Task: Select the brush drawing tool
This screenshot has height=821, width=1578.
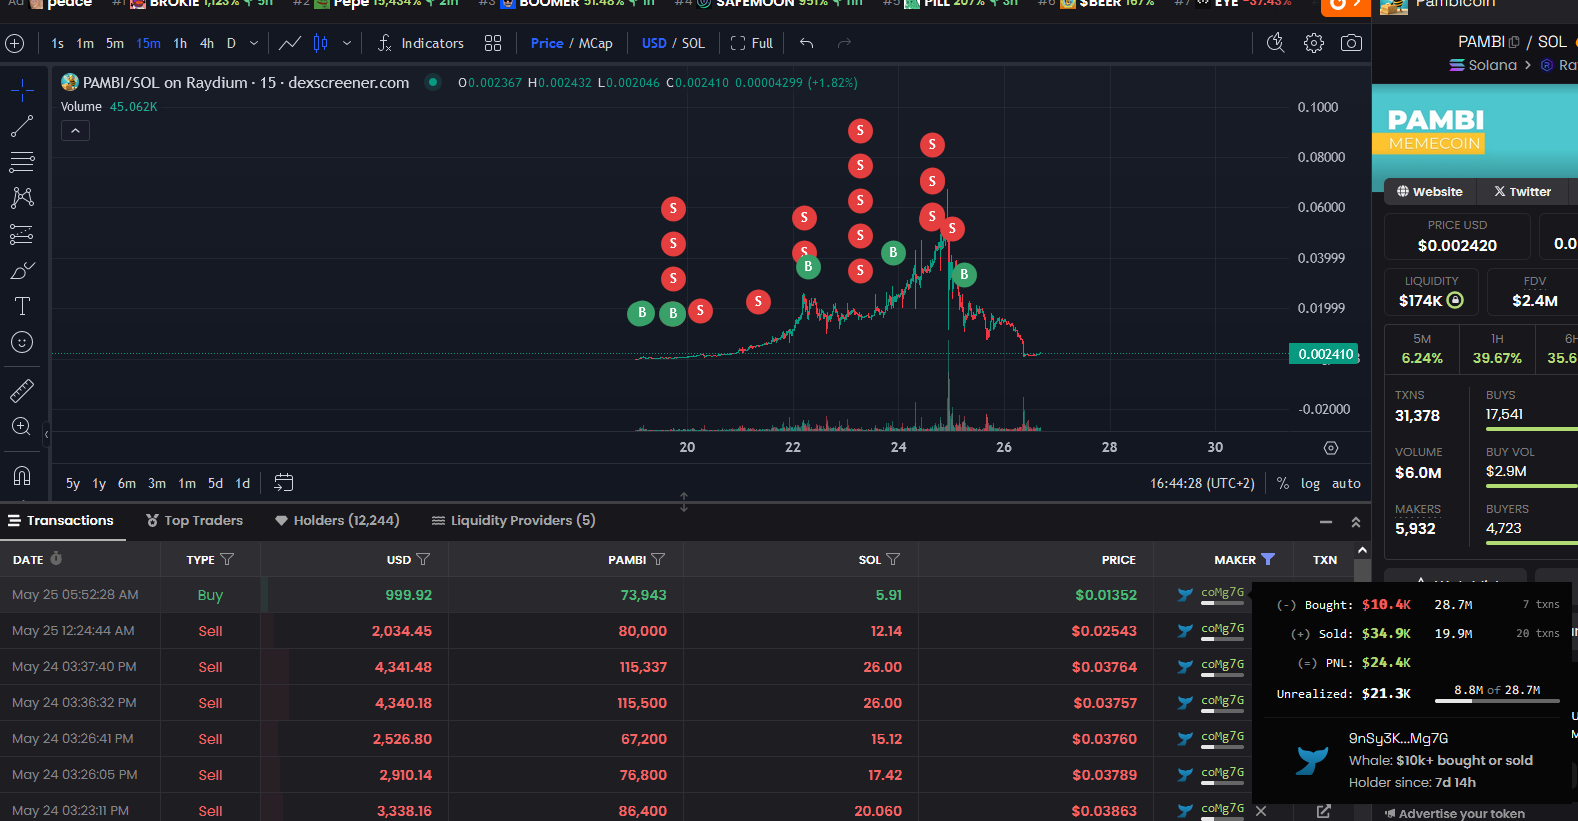Action: click(22, 270)
